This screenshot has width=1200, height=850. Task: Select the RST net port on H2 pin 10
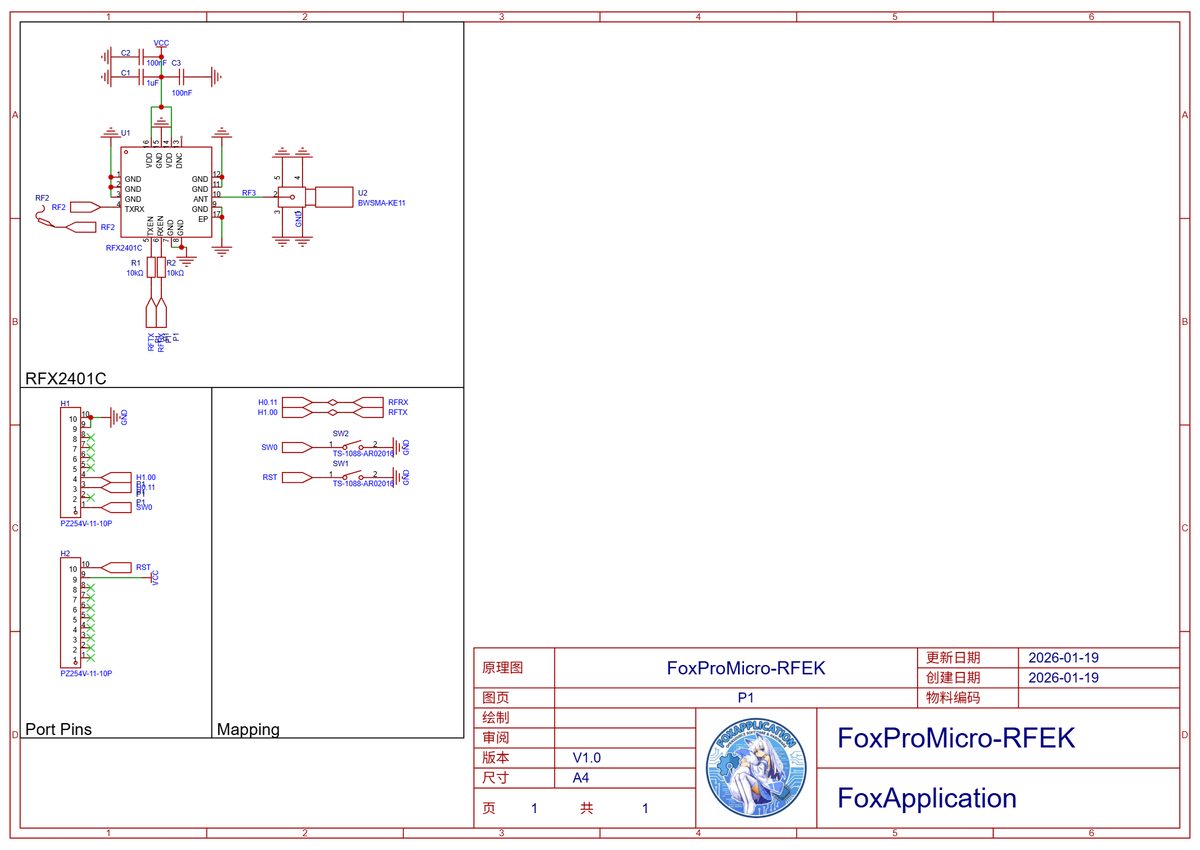pyautogui.click(x=116, y=567)
